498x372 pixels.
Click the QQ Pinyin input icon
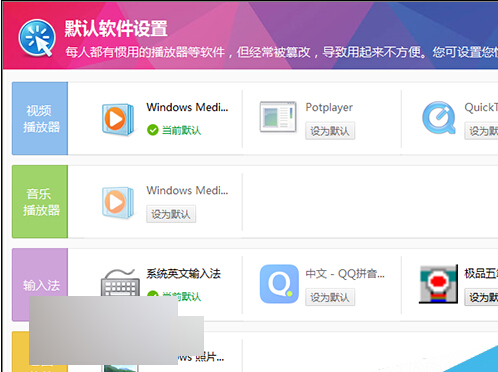[279, 284]
